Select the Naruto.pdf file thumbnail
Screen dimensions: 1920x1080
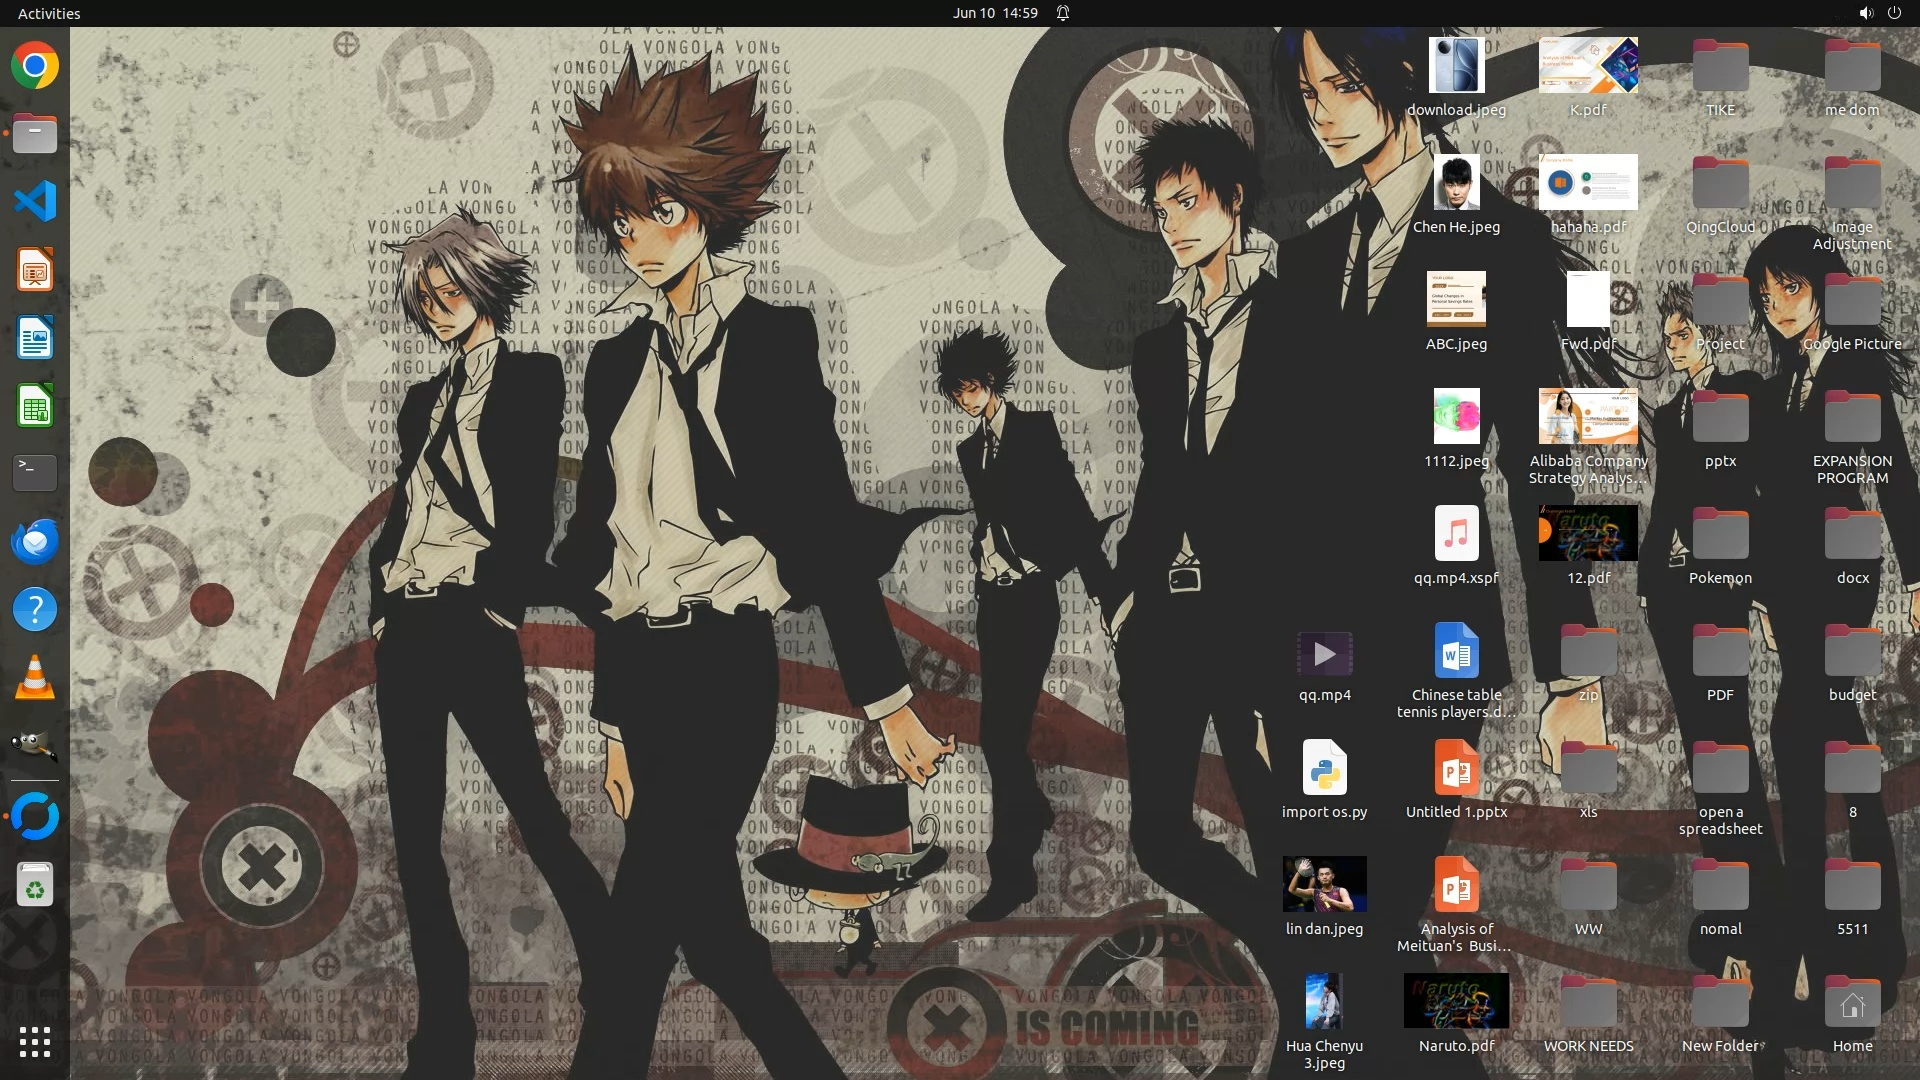[1456, 1002]
